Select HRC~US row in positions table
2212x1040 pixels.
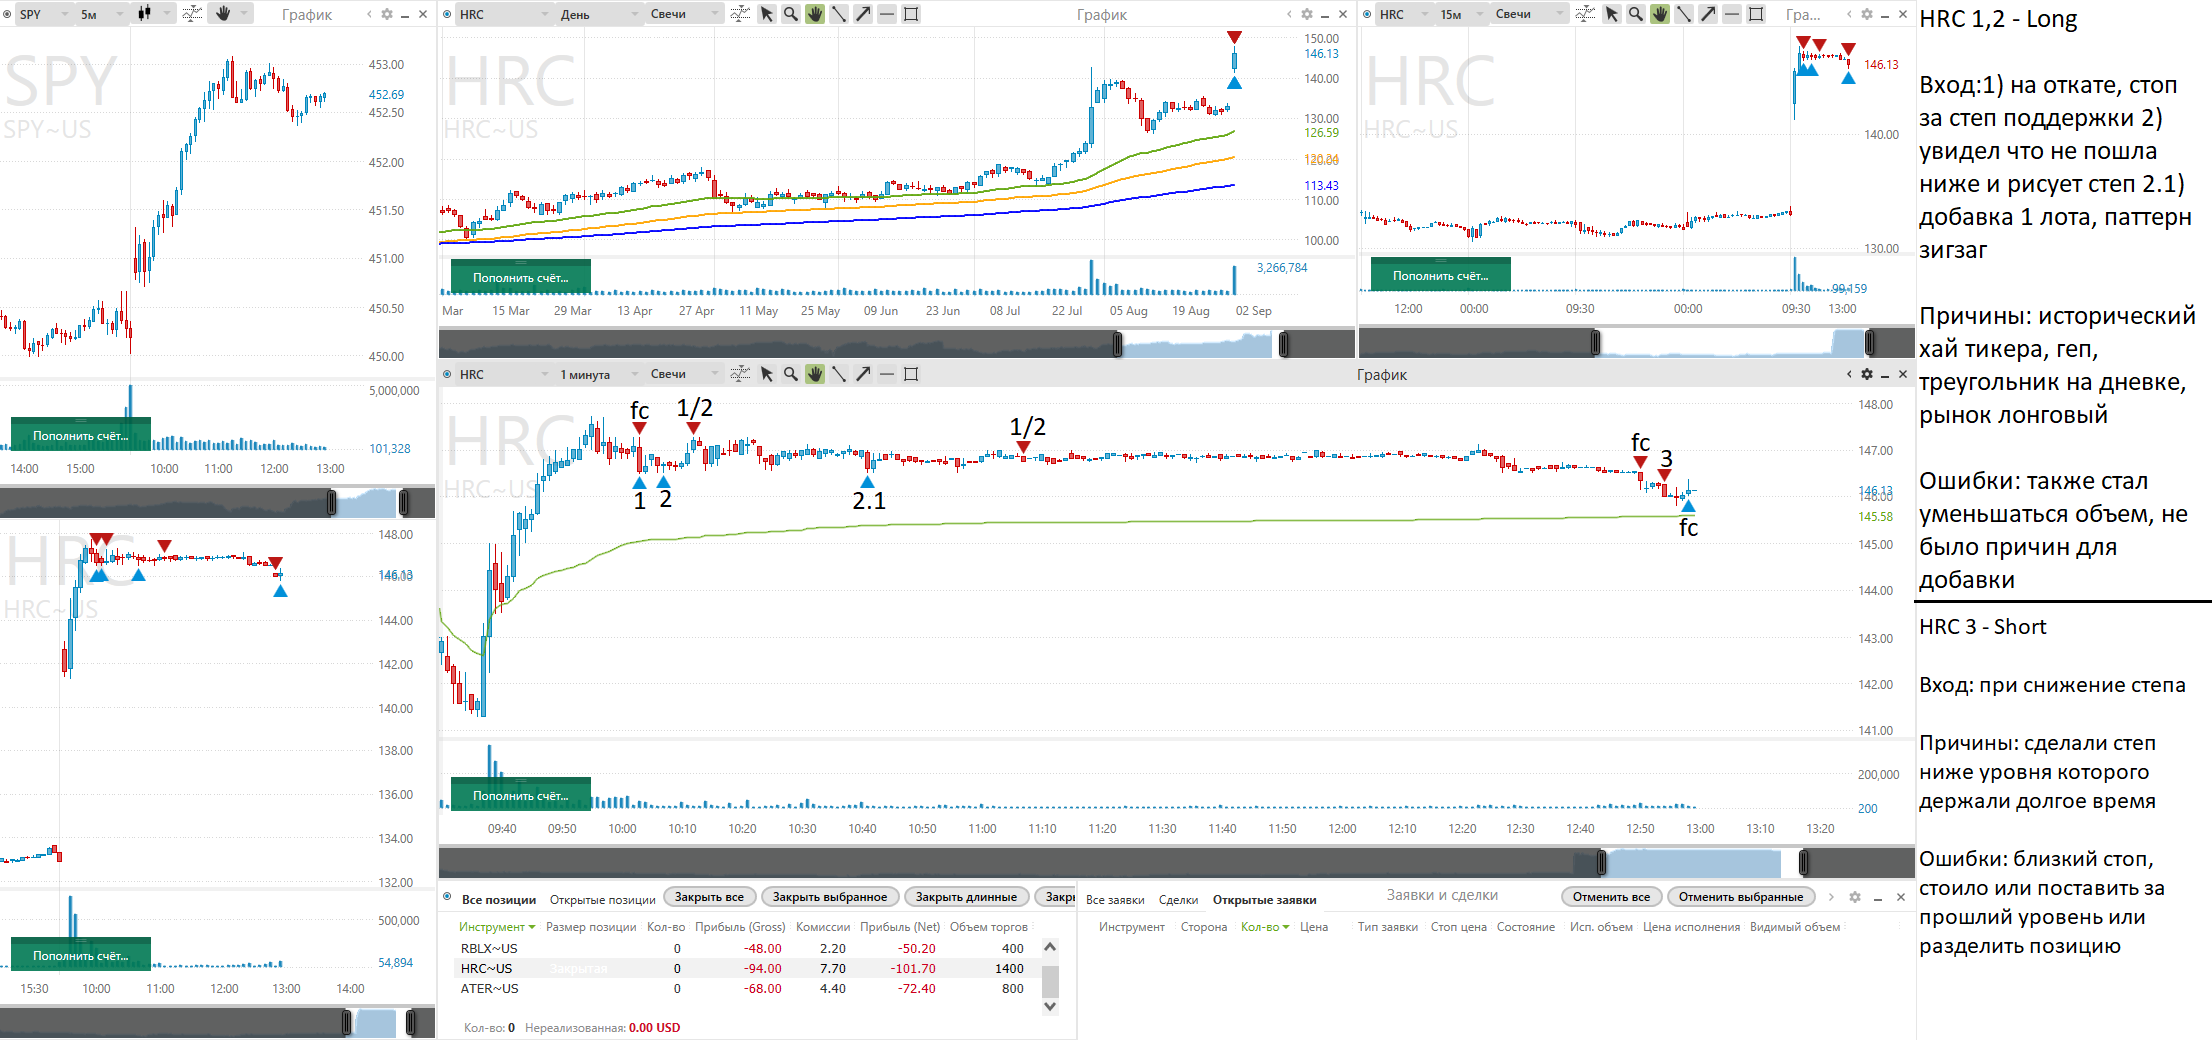tap(748, 968)
